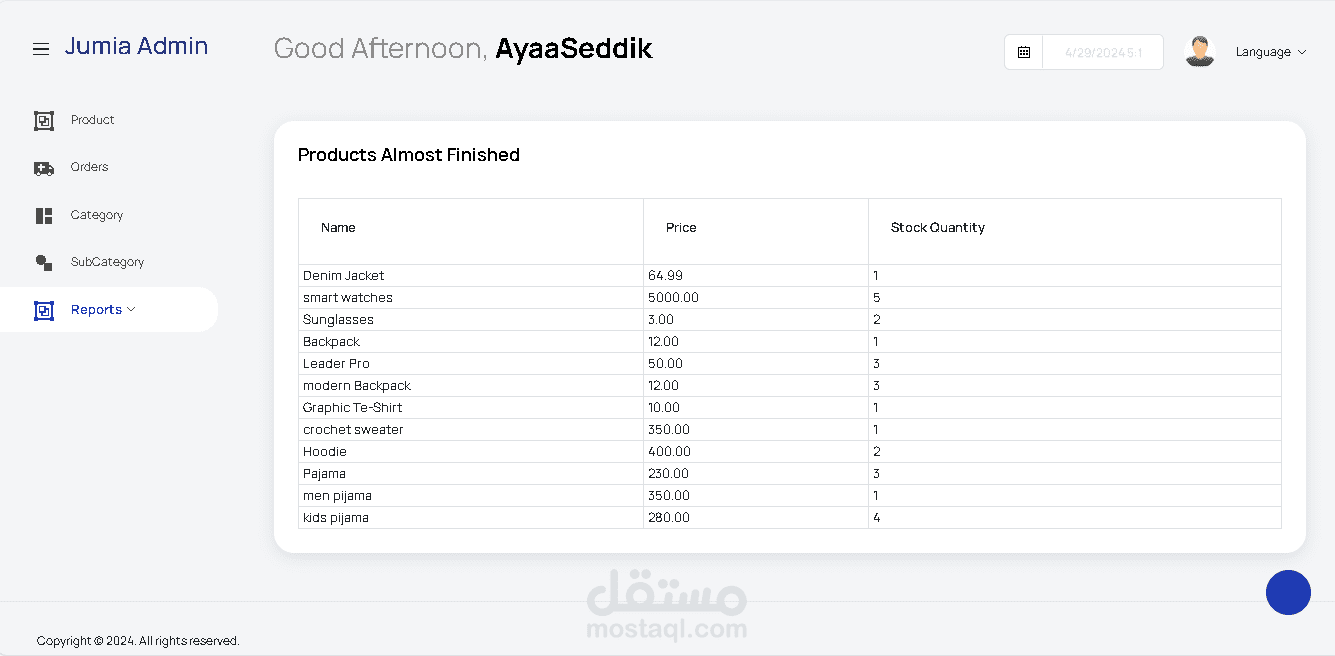Click the Stock Quantity column header
Screen dimensions: 1335x656
tap(937, 228)
